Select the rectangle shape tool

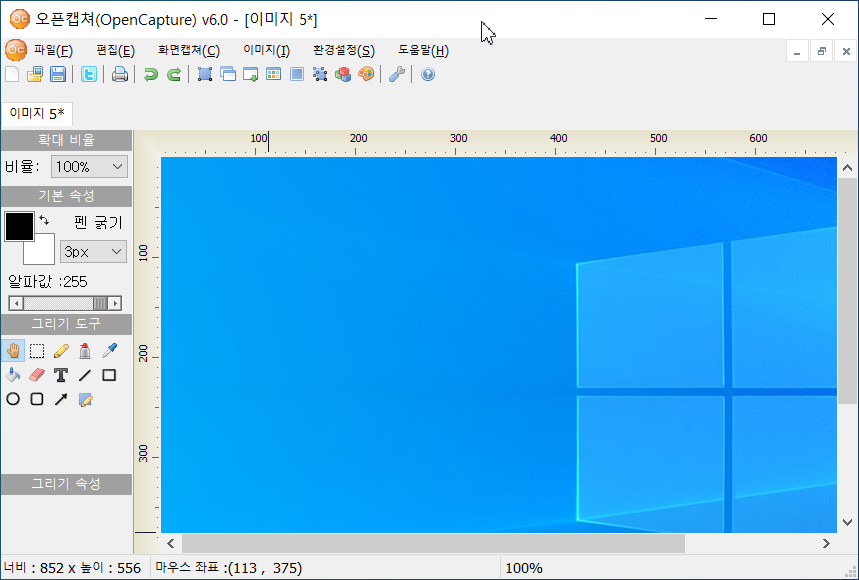109,375
